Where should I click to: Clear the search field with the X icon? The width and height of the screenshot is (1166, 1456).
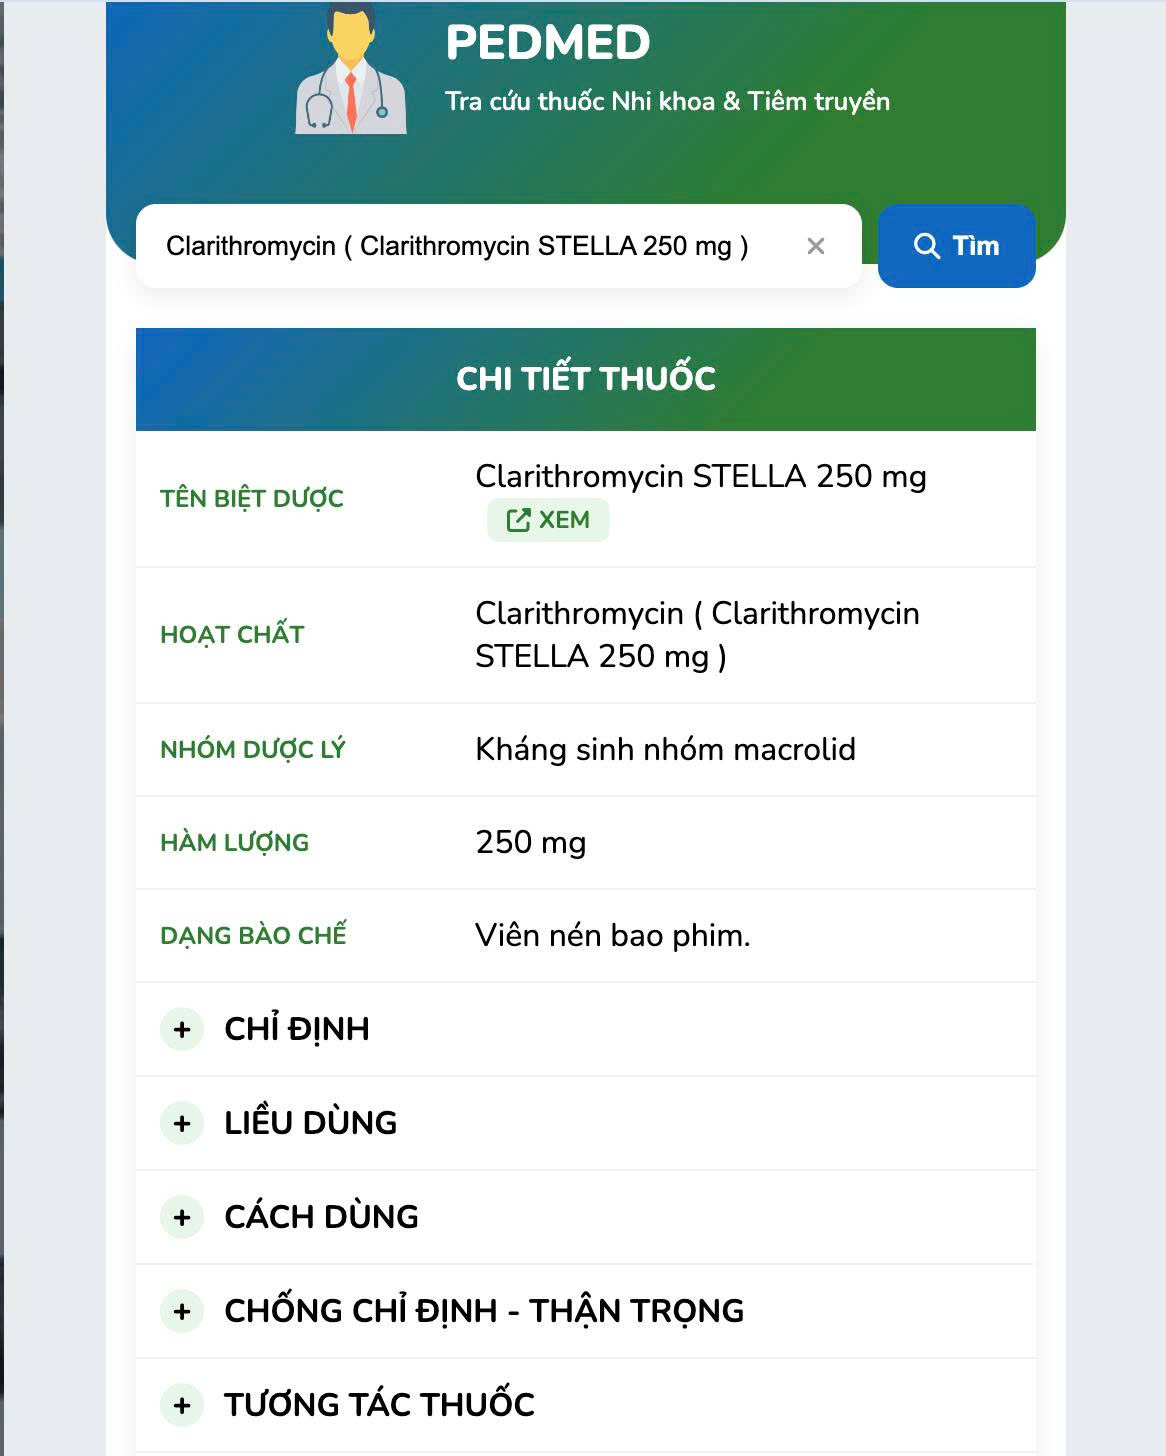[x=816, y=246]
